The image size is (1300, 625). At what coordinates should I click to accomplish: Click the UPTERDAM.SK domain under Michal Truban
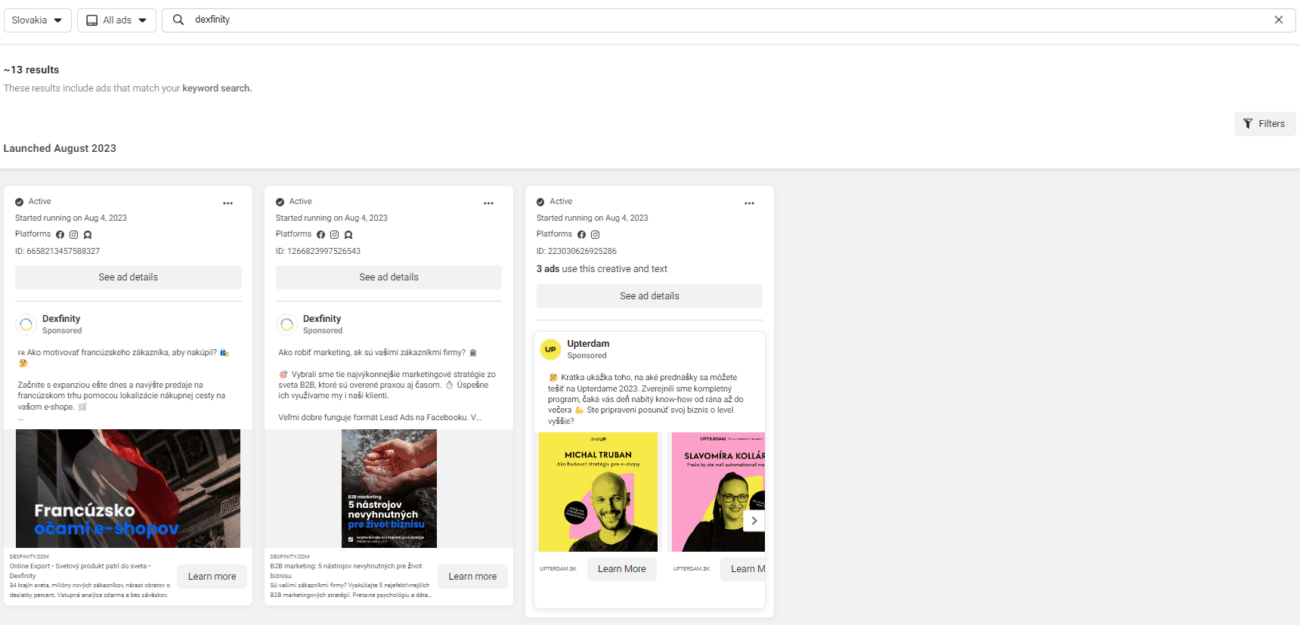(x=558, y=569)
